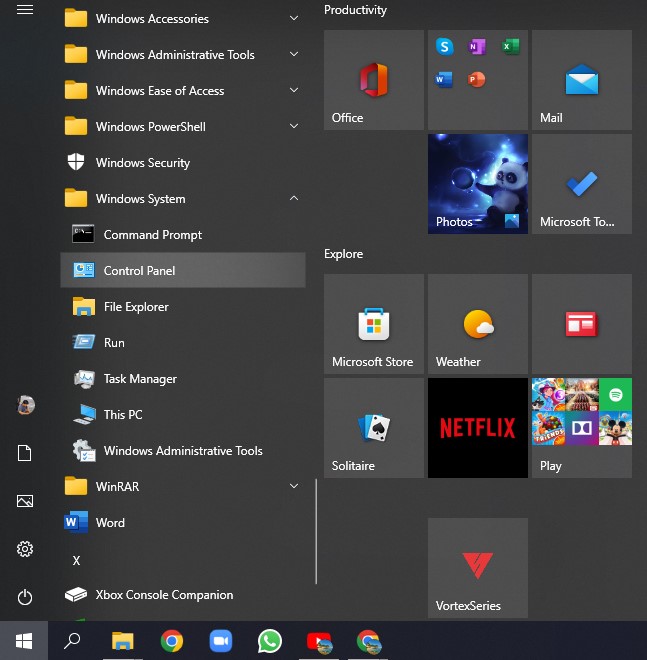Open Control Panel from Windows System
The height and width of the screenshot is (660, 647).
(x=183, y=270)
